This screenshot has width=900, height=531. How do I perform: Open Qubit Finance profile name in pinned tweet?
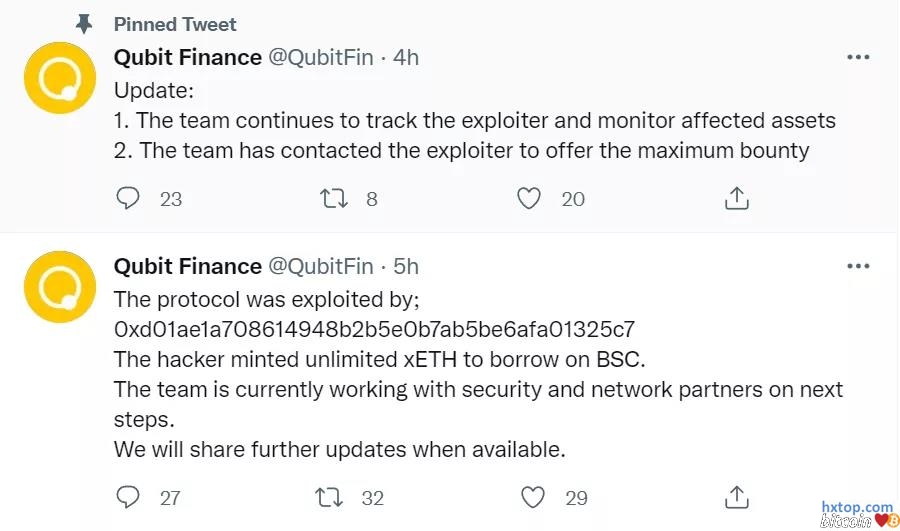(x=187, y=57)
